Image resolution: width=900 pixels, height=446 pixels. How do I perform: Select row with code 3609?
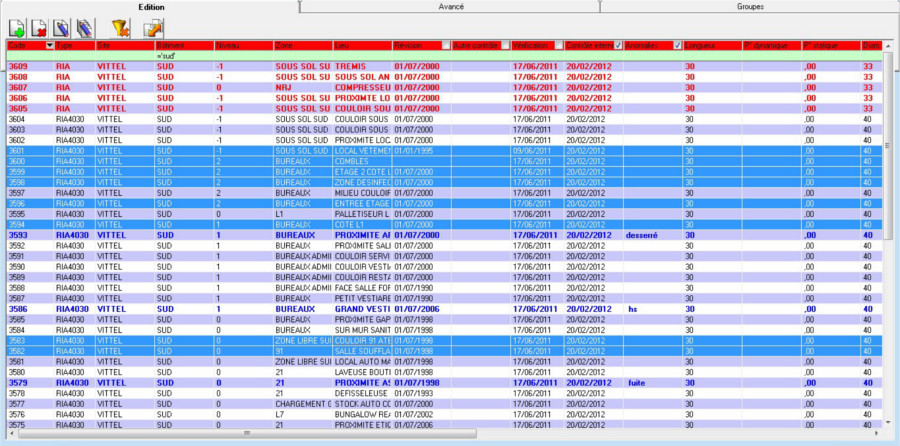pyautogui.click(x=445, y=66)
